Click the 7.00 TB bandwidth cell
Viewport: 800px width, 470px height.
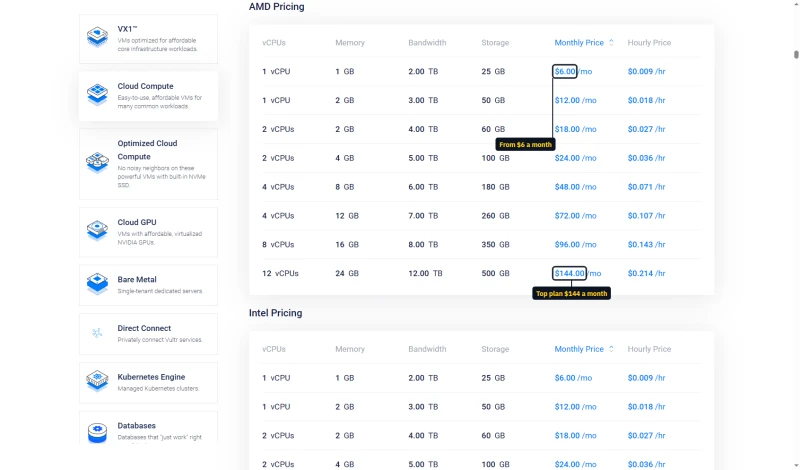pyautogui.click(x=423, y=216)
